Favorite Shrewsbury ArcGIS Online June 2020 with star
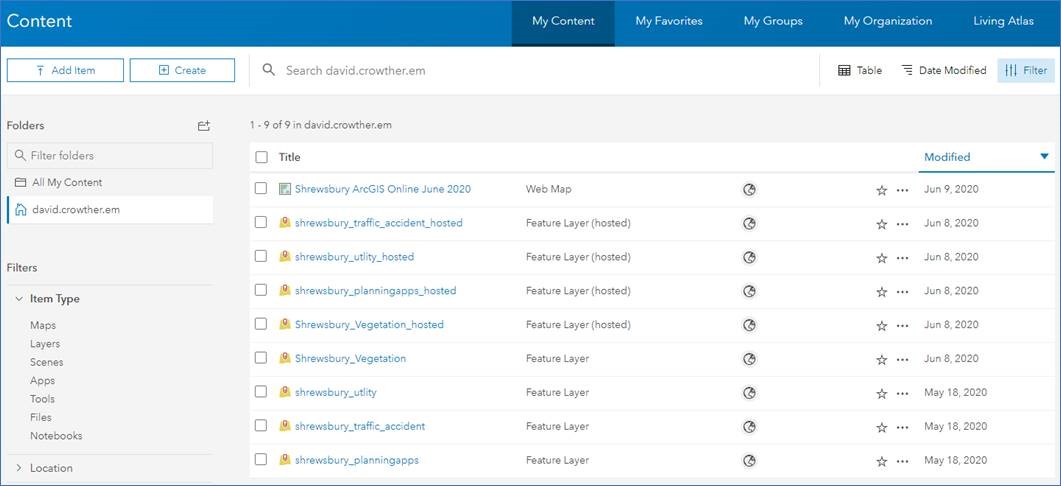The width and height of the screenshot is (1061, 486). pyautogui.click(x=881, y=190)
